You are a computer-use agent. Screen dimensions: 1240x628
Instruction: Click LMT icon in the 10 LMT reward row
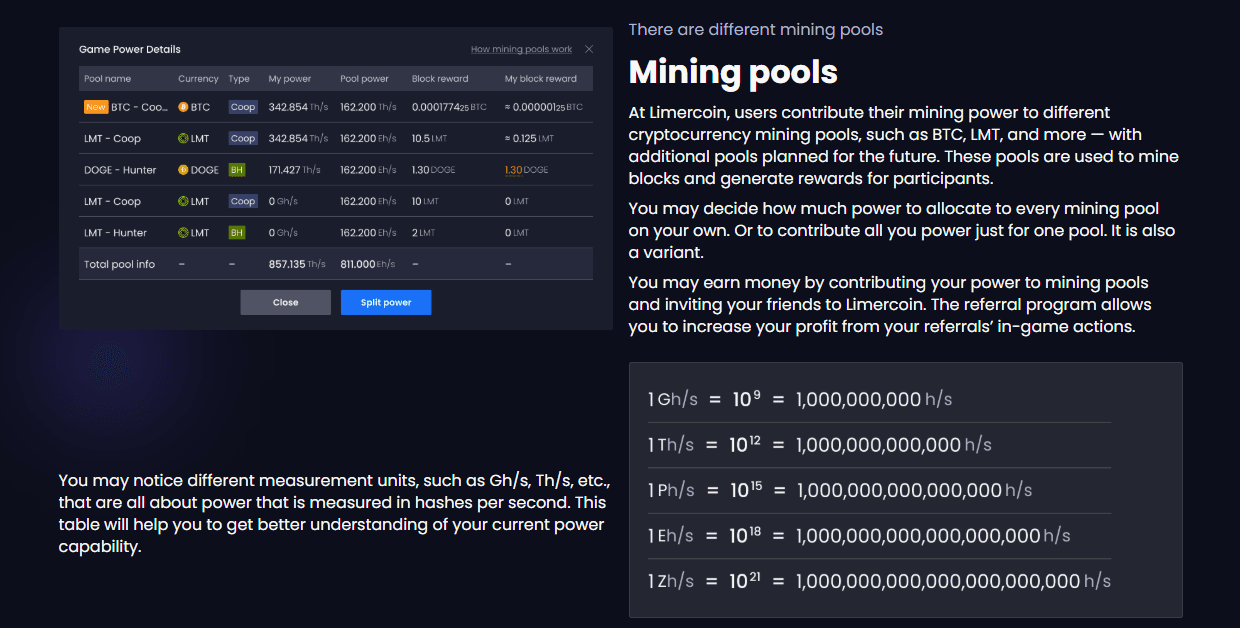pos(183,201)
